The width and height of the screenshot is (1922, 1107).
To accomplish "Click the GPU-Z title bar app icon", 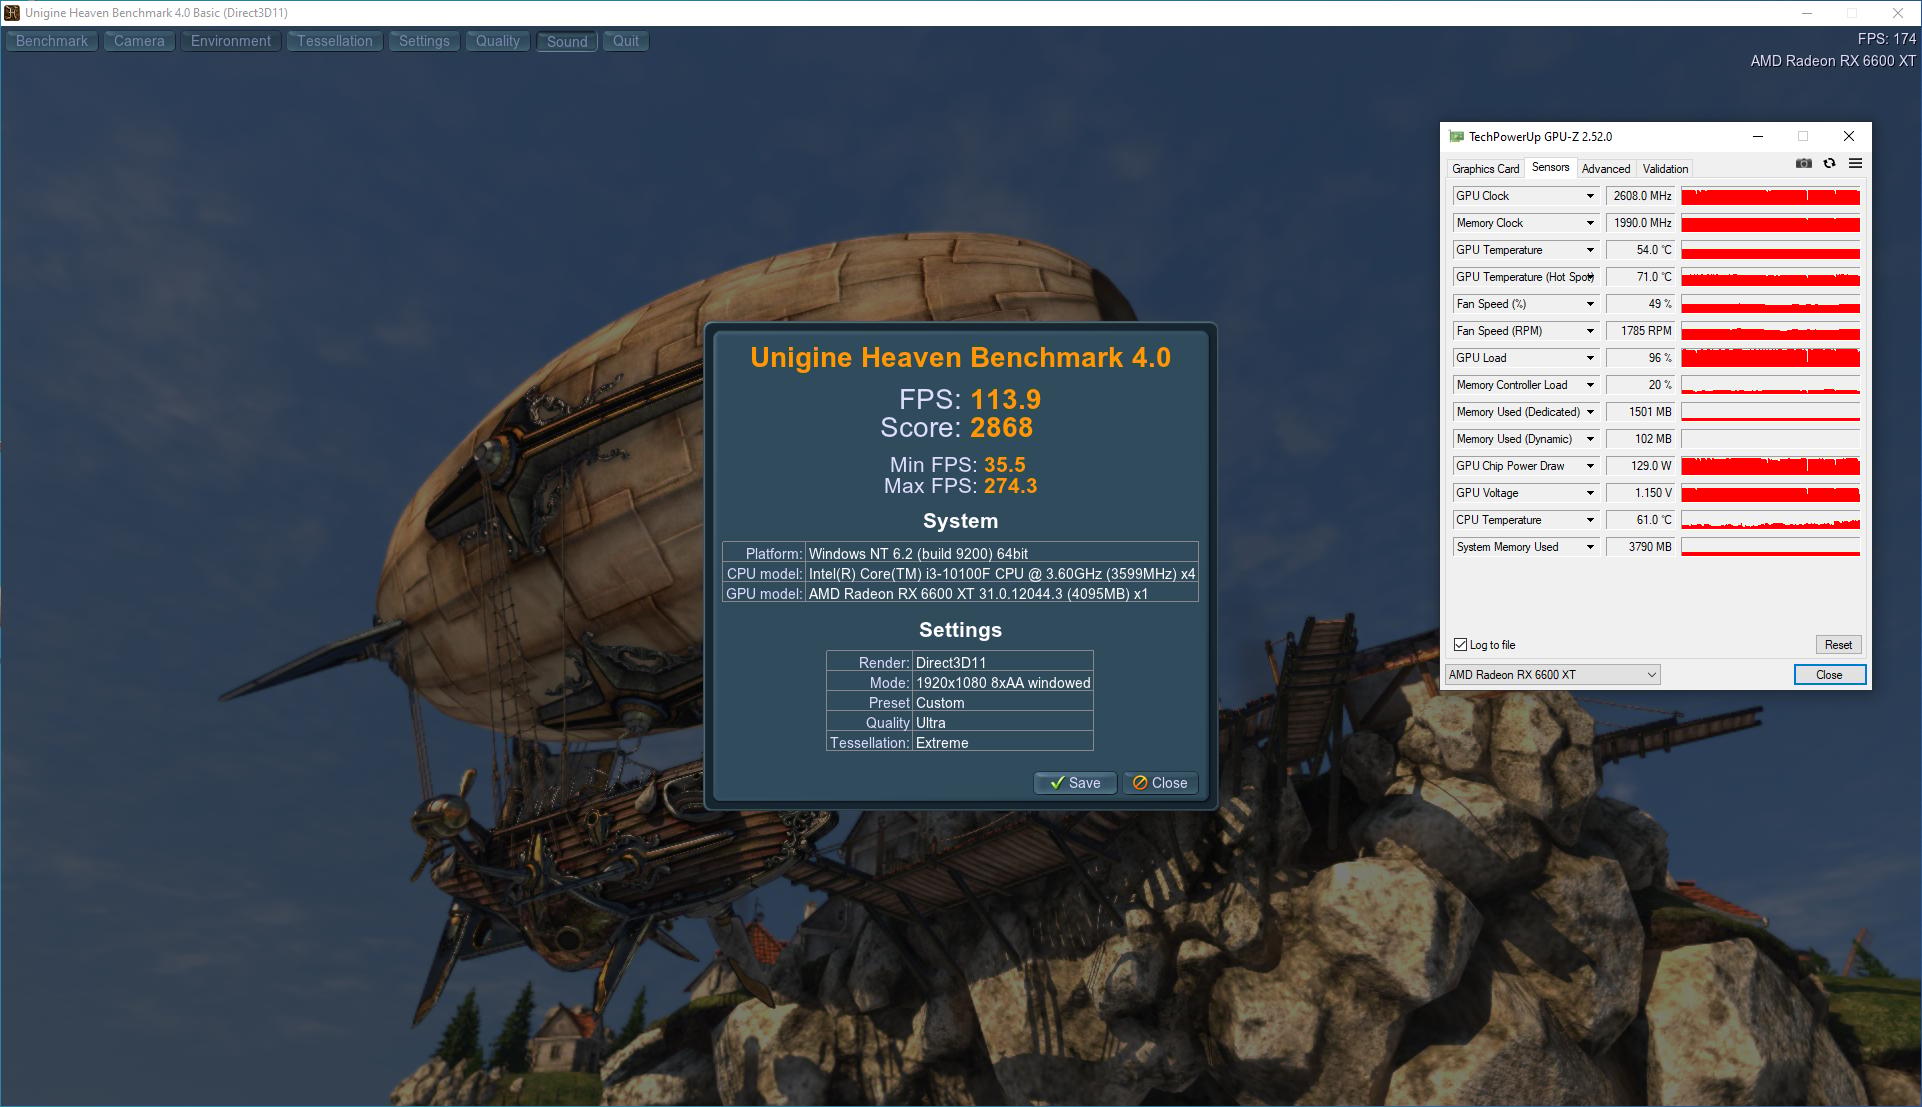I will pyautogui.click(x=1456, y=137).
